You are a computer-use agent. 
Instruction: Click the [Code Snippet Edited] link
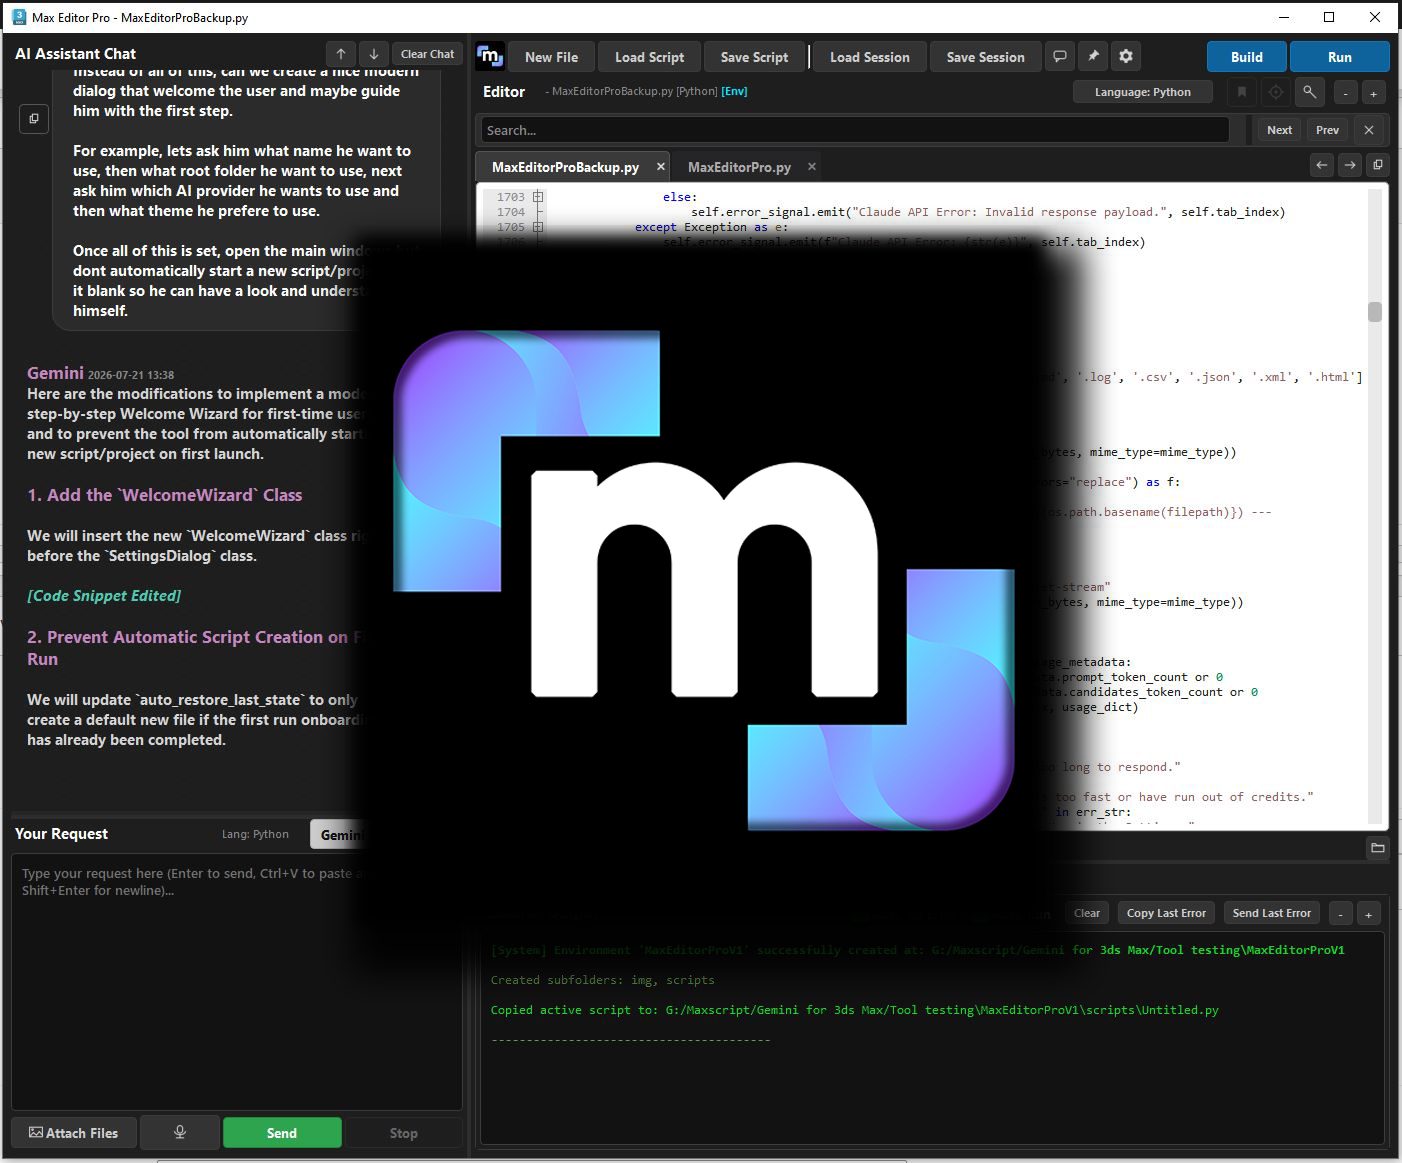[104, 595]
